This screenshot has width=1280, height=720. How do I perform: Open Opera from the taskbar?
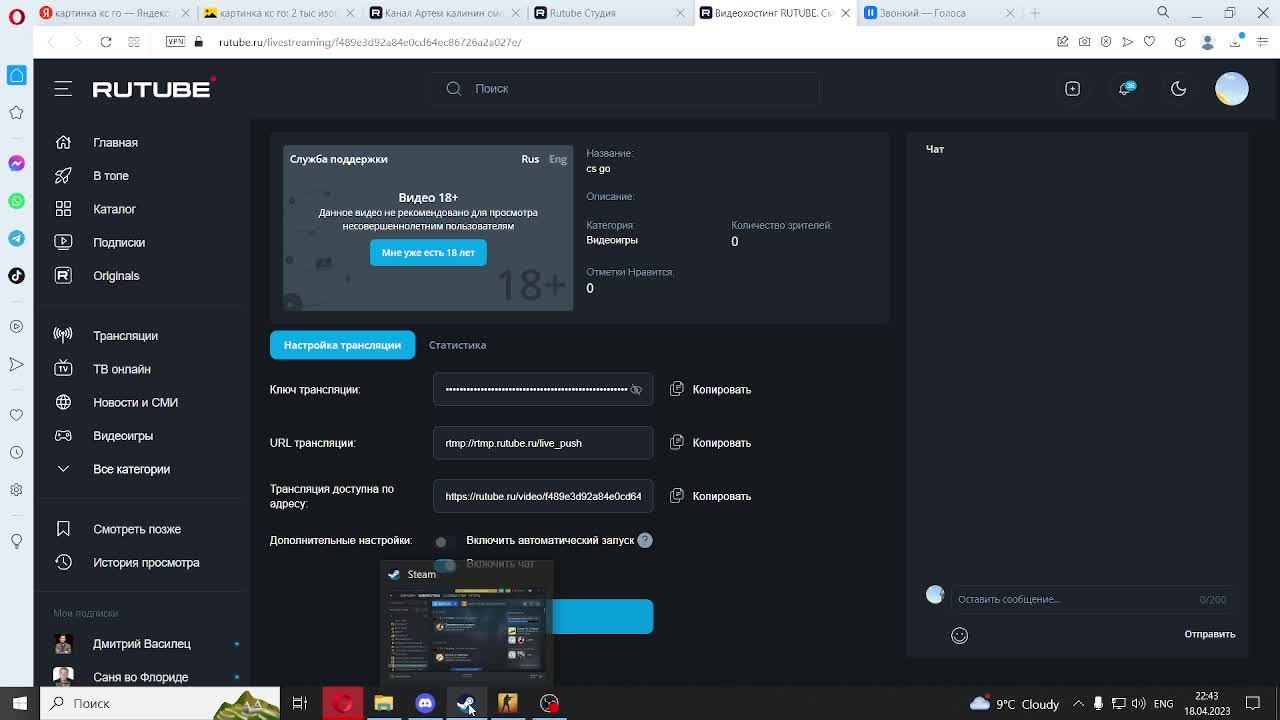(x=342, y=703)
